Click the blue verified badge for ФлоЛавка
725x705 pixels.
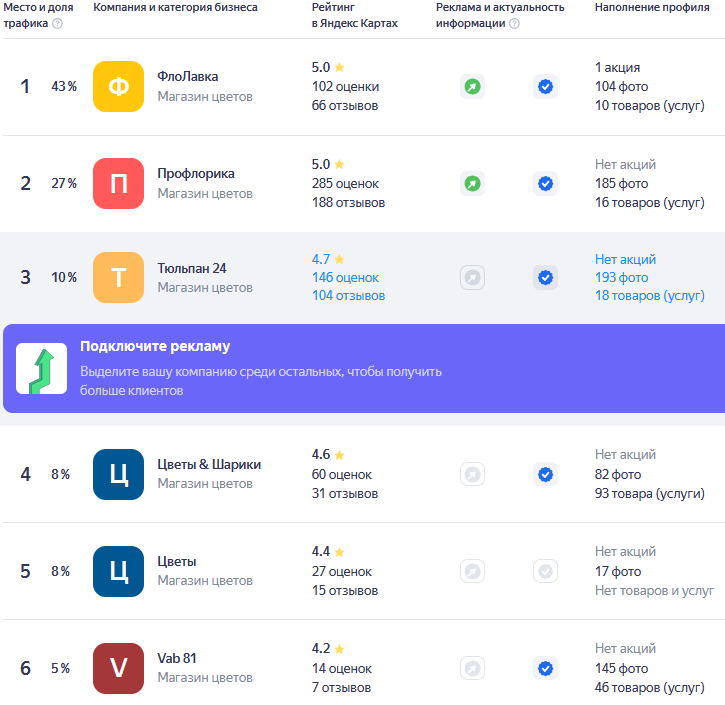coord(545,87)
